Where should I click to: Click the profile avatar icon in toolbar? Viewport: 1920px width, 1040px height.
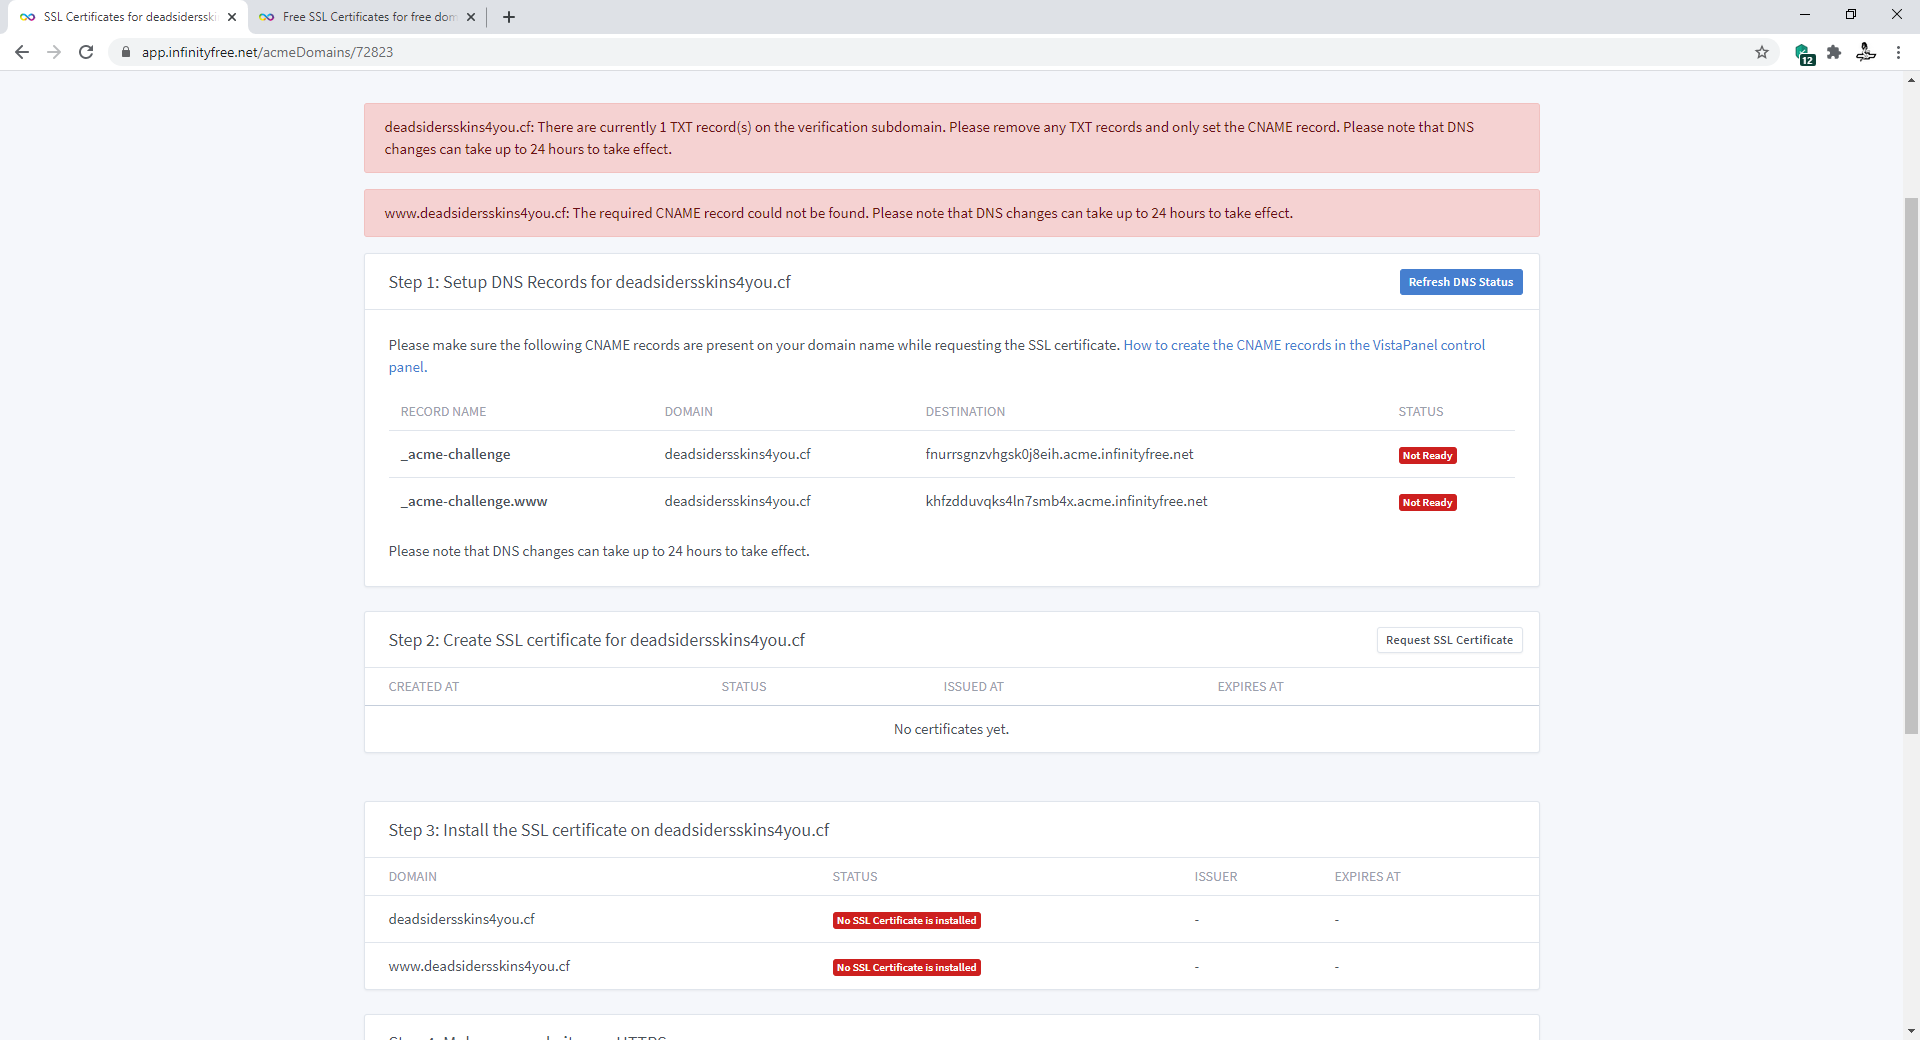pos(1866,52)
